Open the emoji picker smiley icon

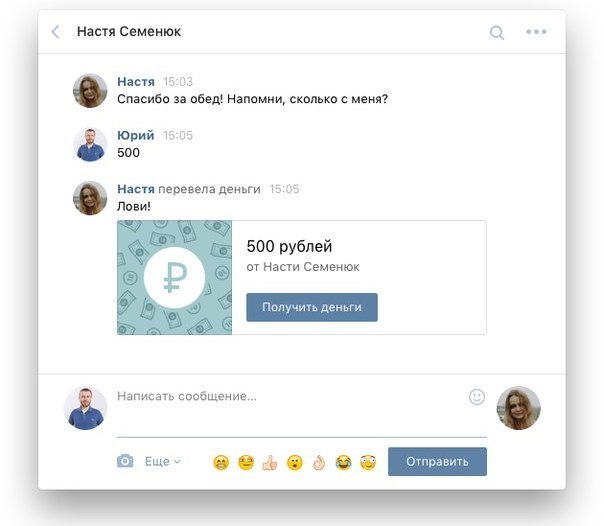tap(476, 397)
